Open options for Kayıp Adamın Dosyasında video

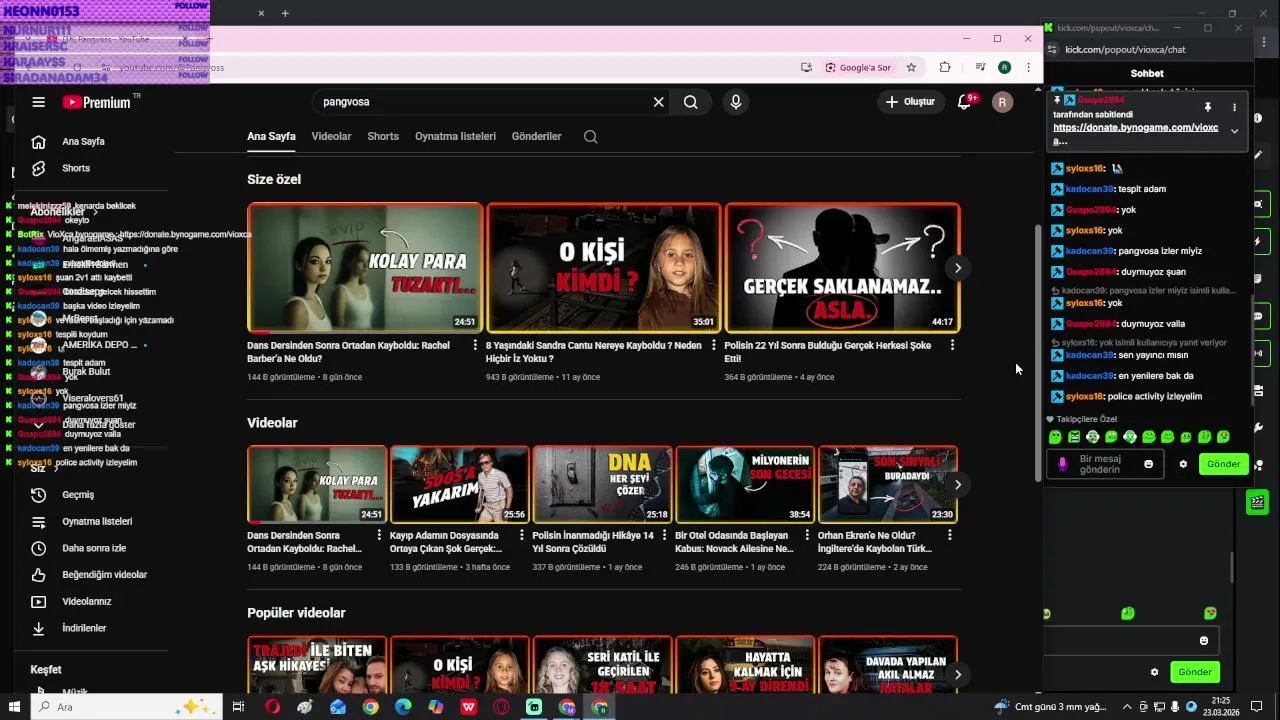click(x=522, y=536)
